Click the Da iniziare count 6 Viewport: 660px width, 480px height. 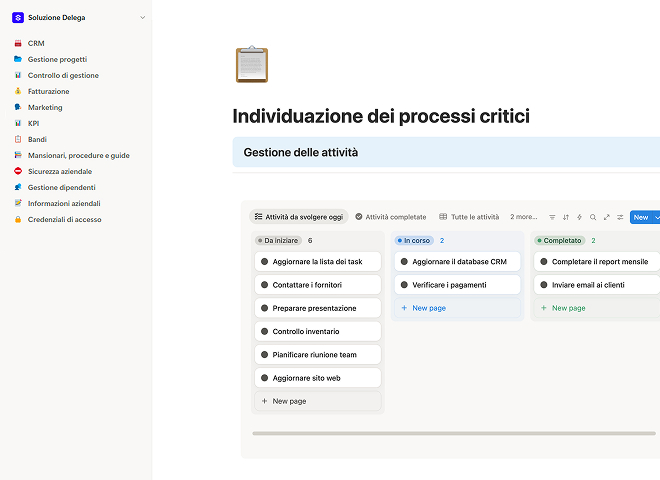(310, 240)
